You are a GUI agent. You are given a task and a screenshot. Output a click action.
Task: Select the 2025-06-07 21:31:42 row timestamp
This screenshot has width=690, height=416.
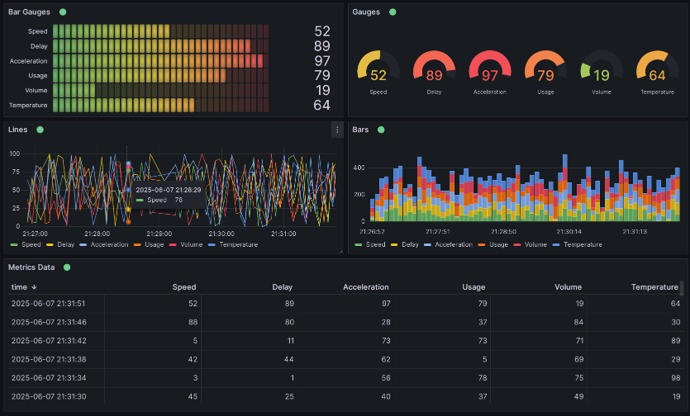(49, 340)
